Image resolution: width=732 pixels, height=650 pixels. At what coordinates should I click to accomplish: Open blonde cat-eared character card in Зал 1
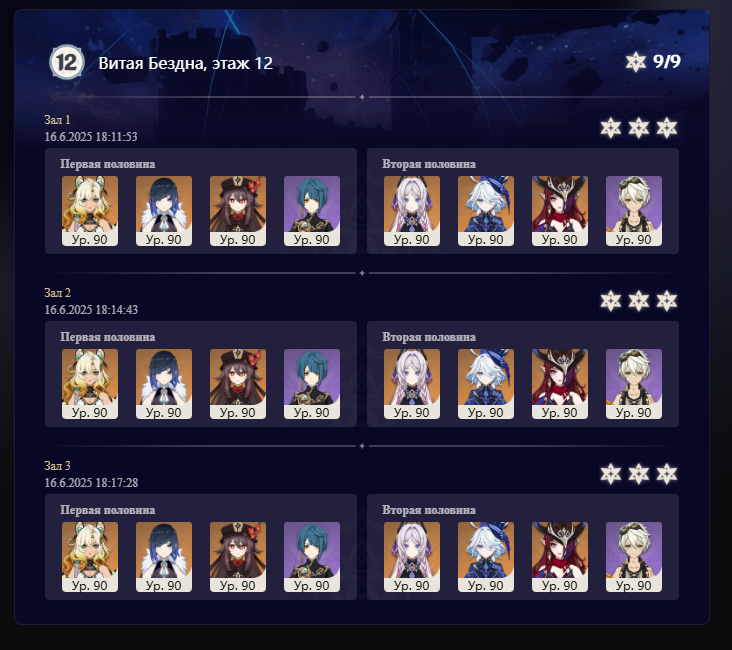point(90,211)
